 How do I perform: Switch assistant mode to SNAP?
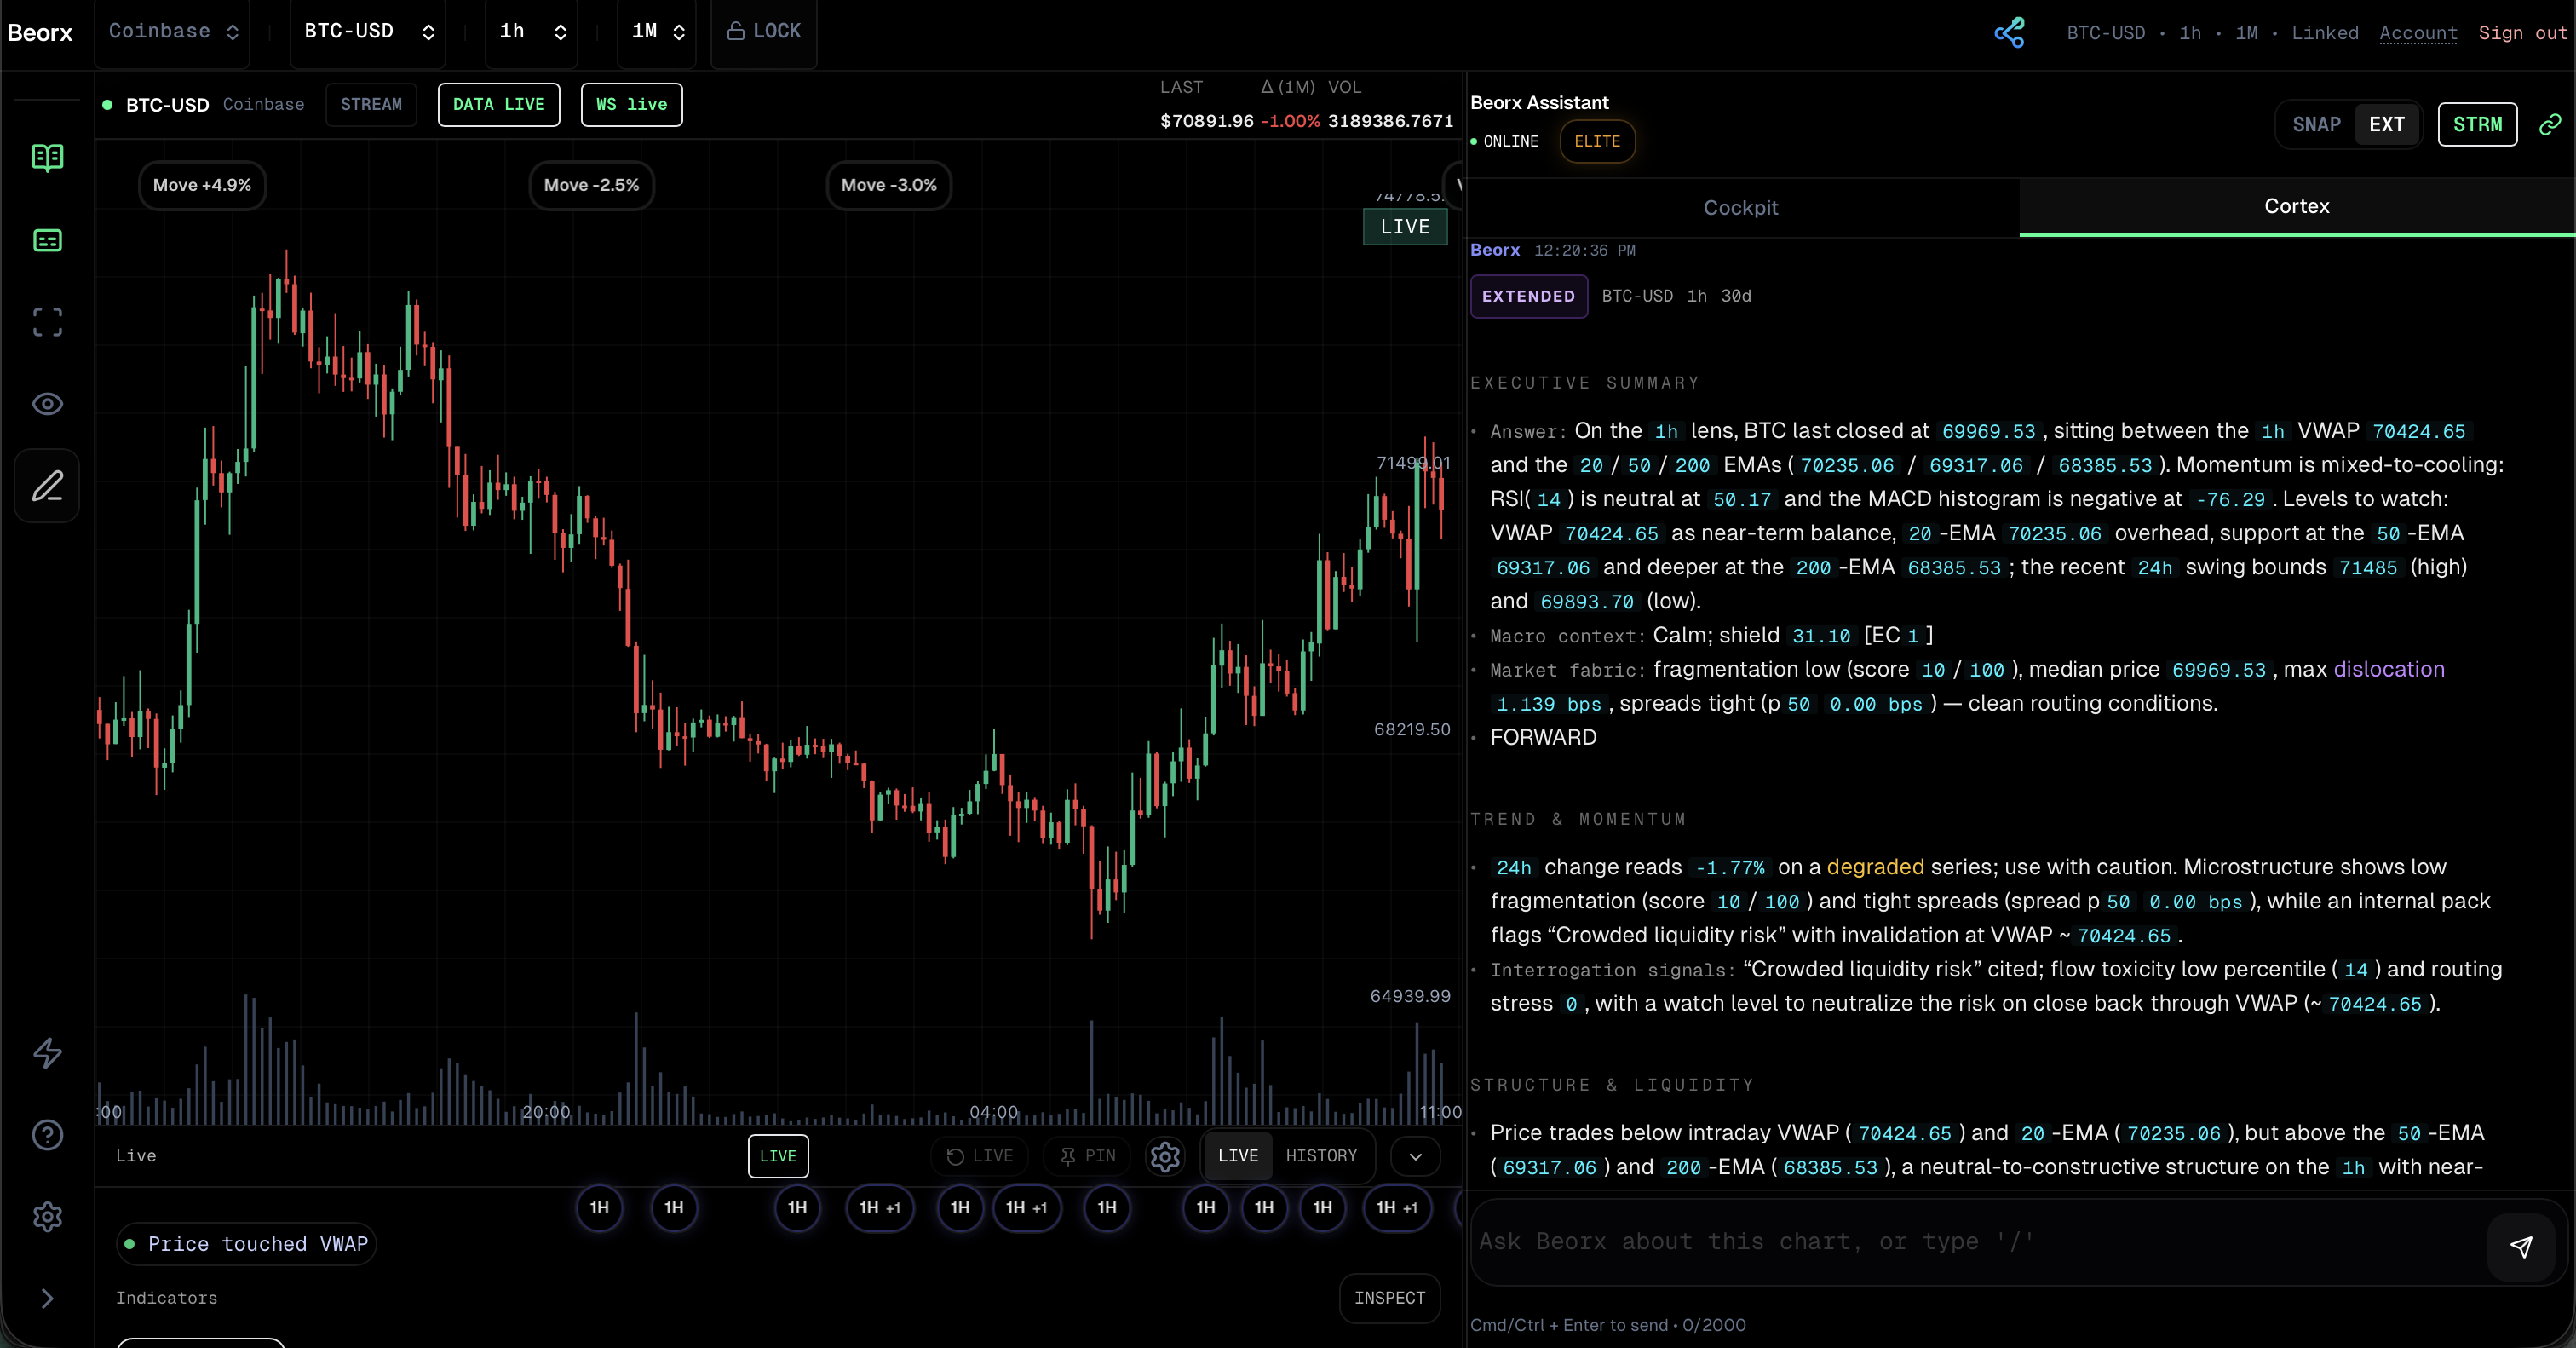point(2316,125)
